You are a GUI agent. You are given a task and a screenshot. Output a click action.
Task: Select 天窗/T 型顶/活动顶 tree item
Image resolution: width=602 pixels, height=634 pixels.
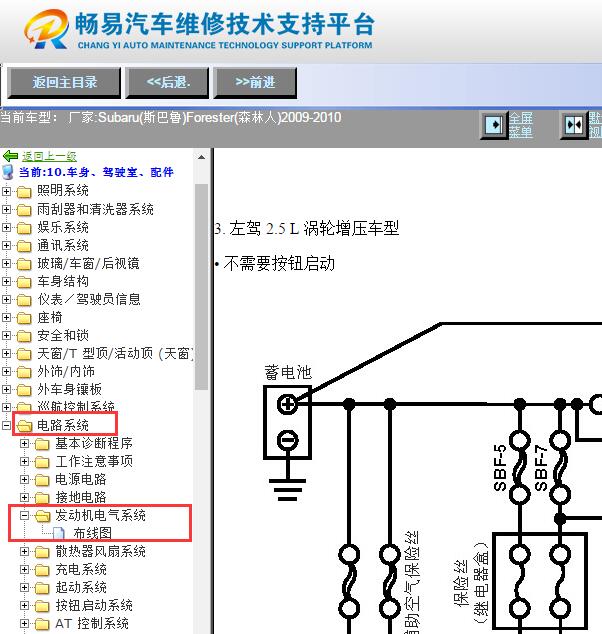[x=115, y=354]
